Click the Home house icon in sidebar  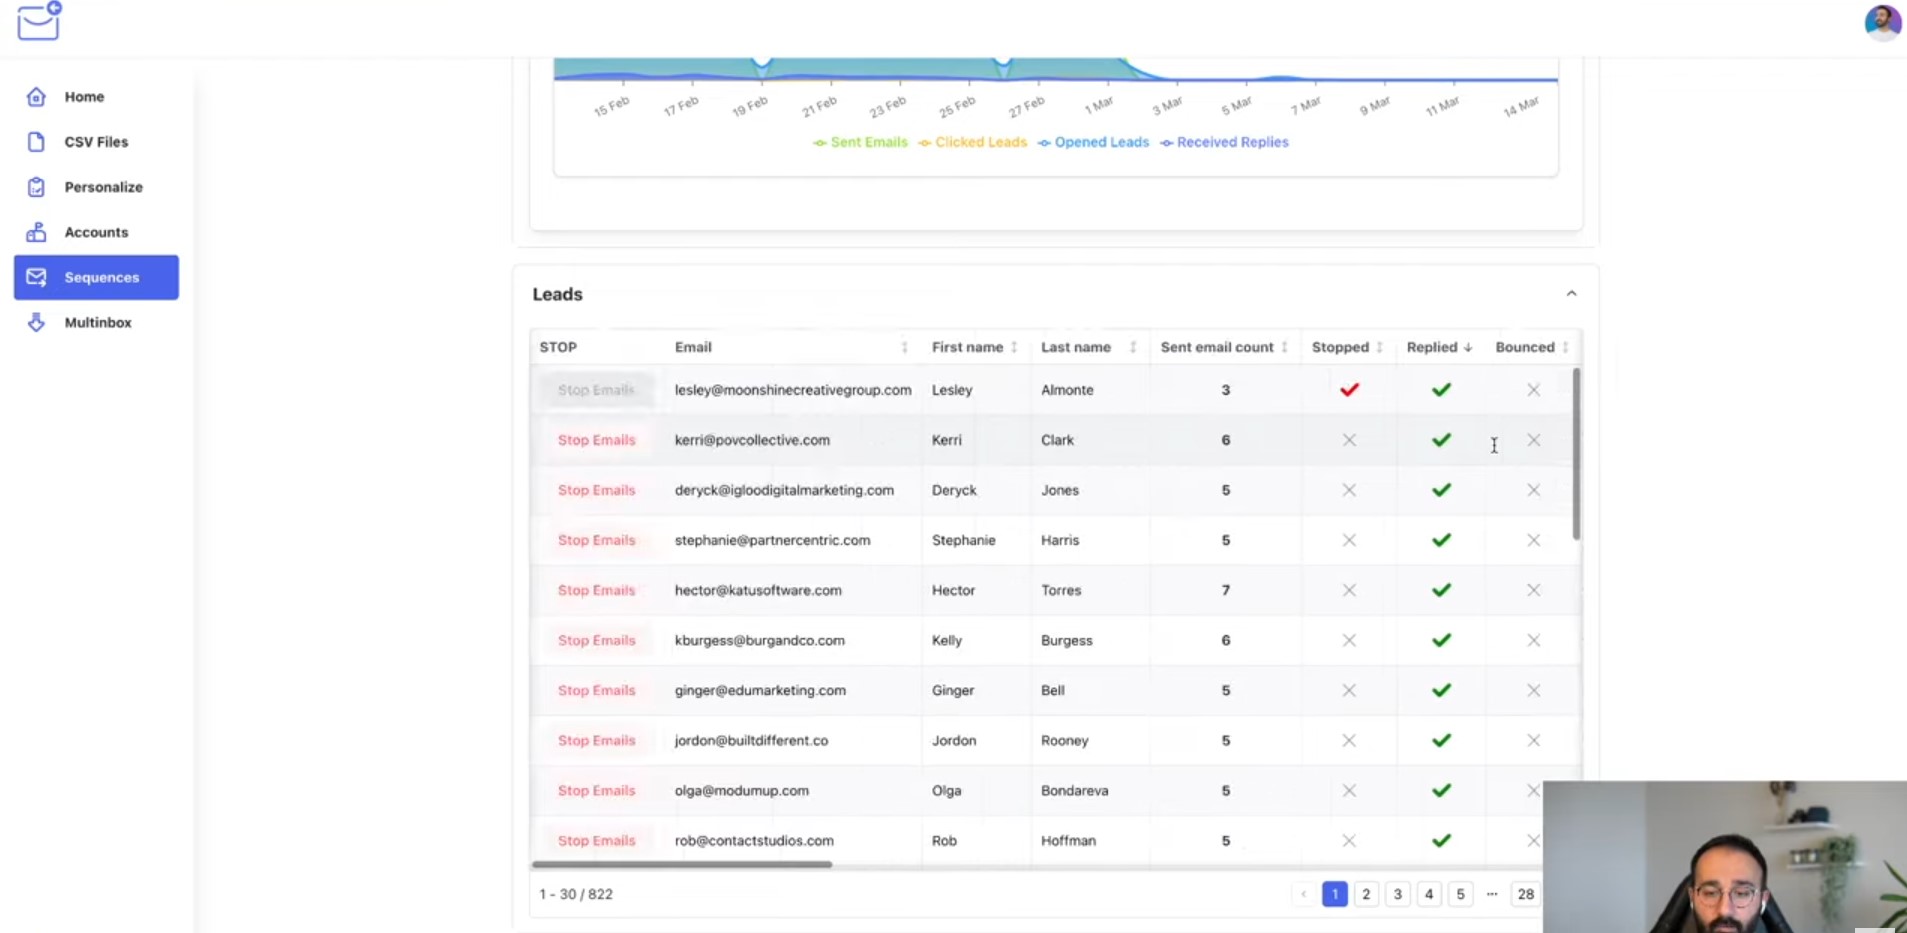click(36, 97)
